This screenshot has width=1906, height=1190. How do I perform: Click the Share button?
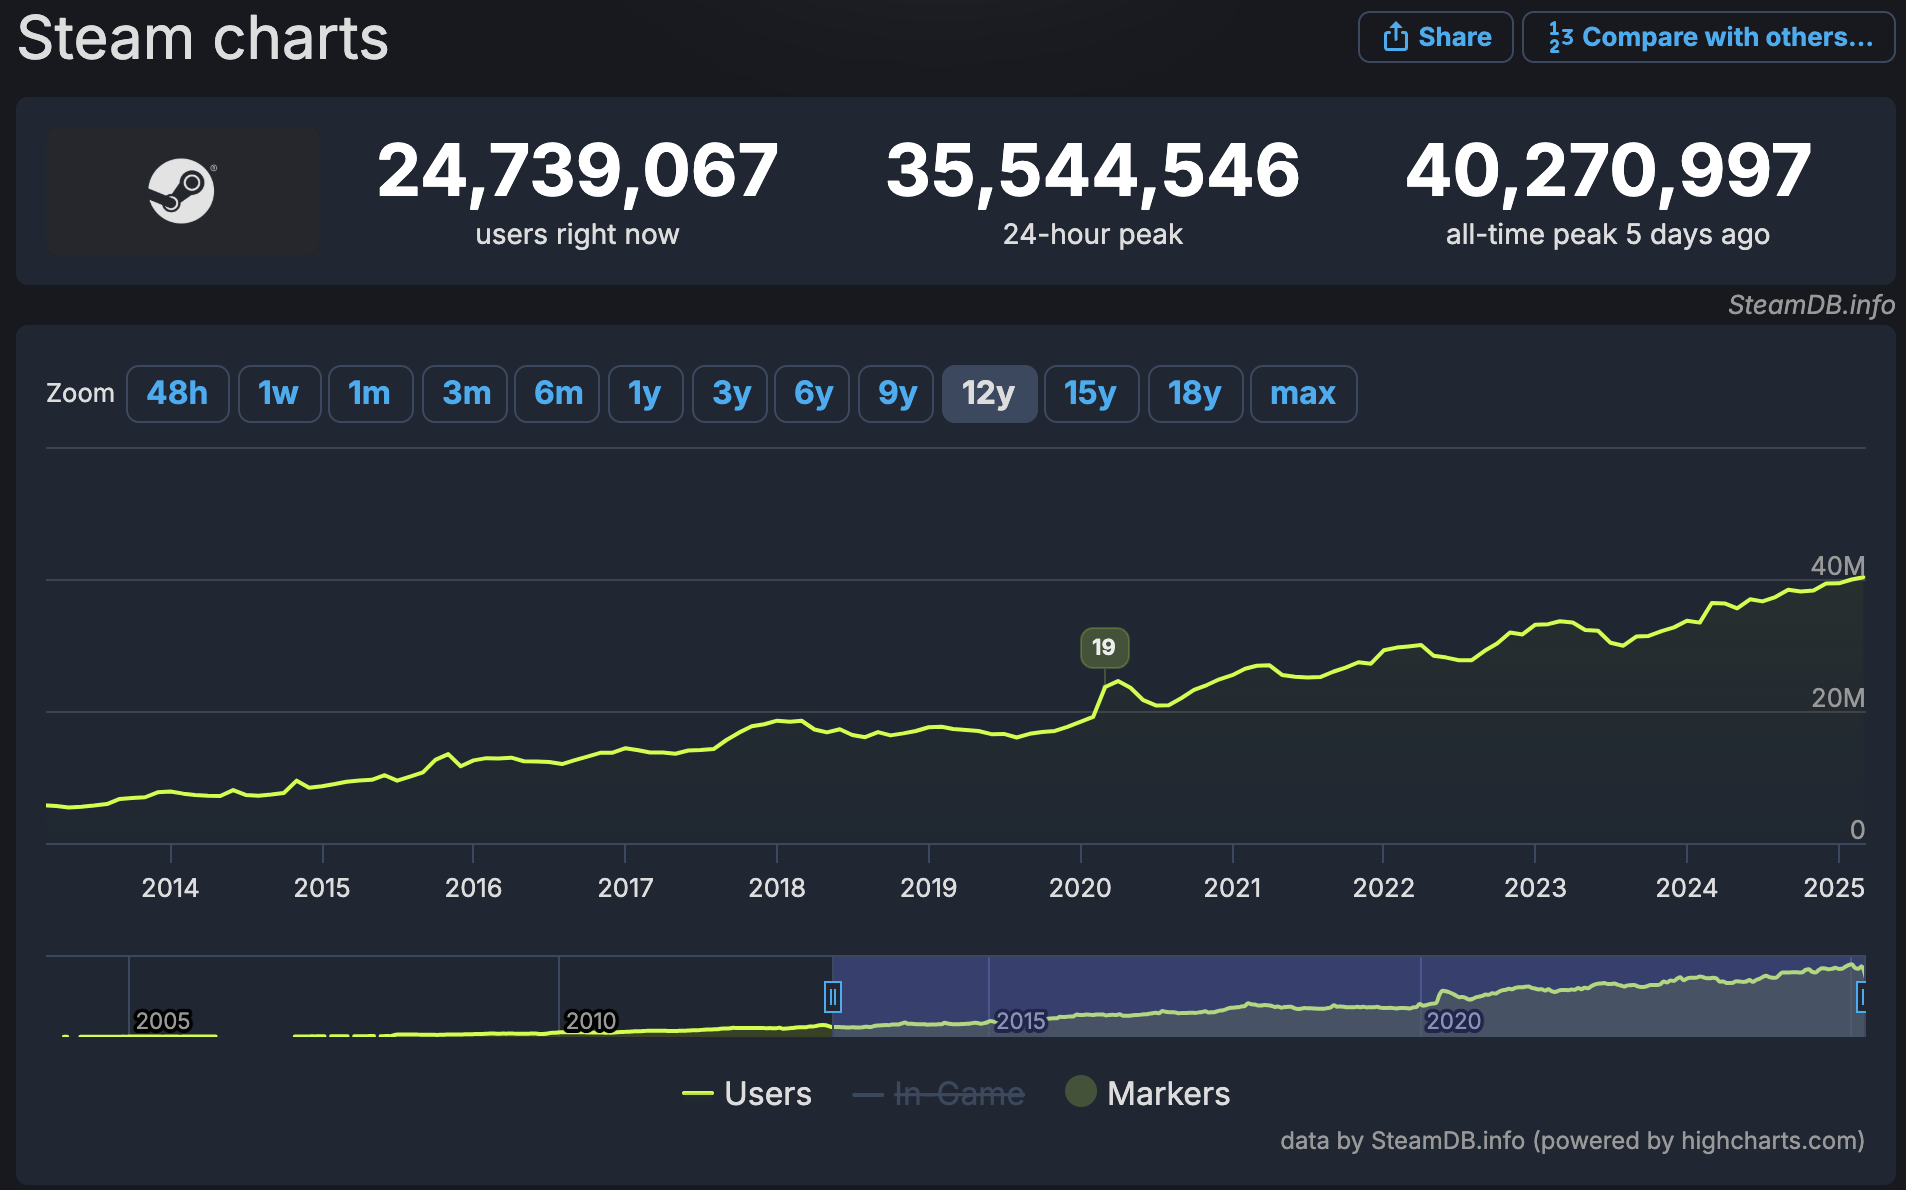point(1435,37)
